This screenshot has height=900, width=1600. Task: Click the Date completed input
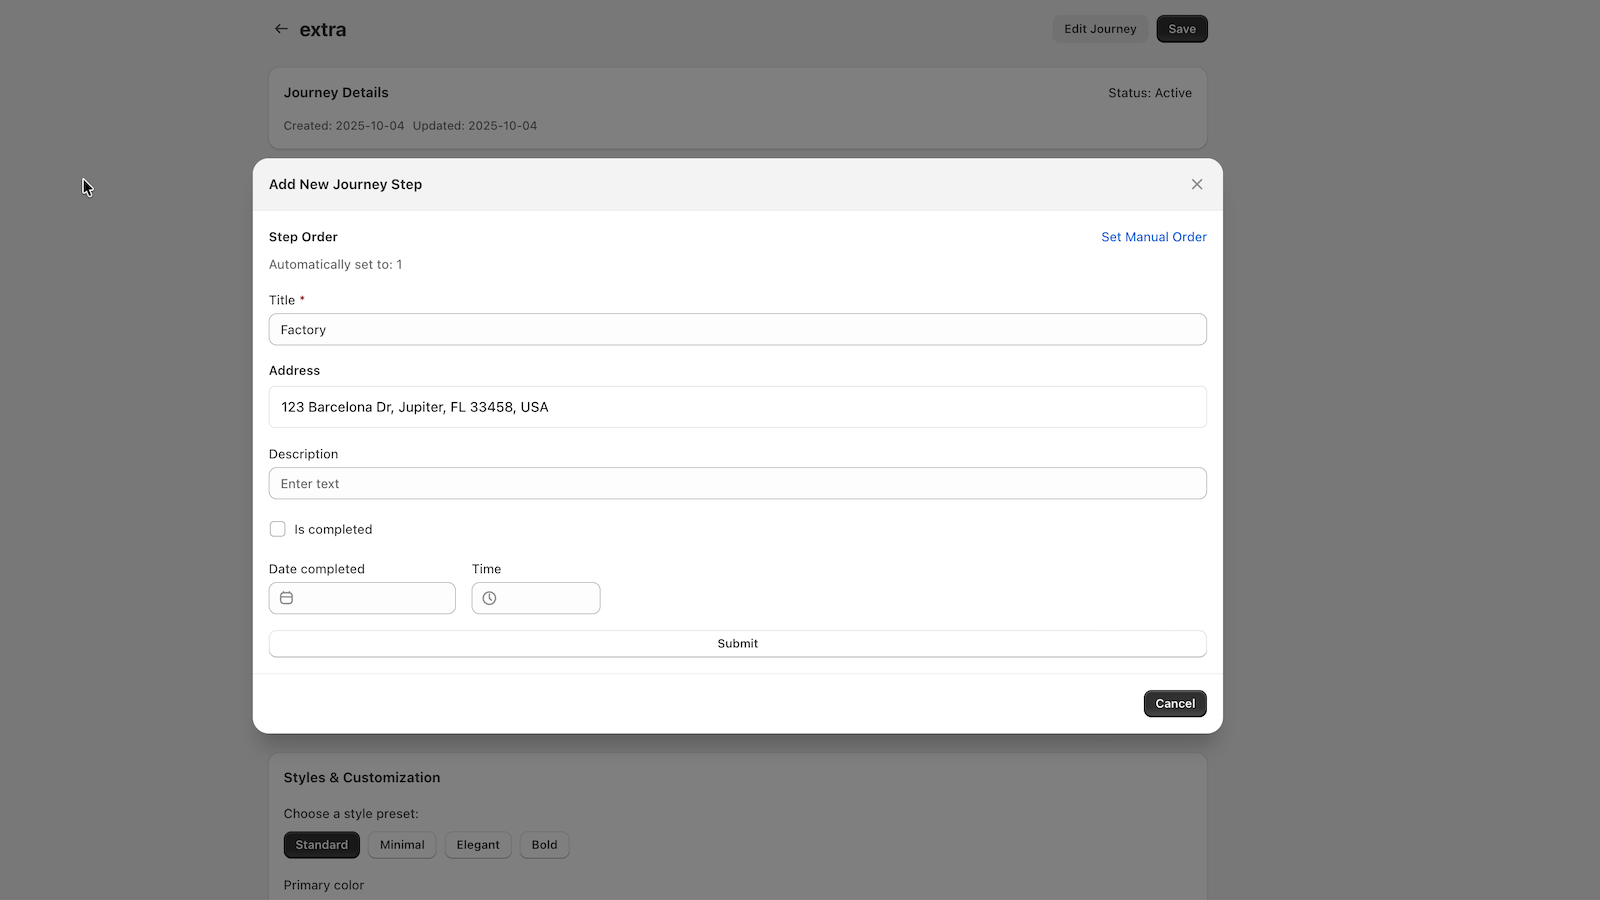click(x=380, y=597)
